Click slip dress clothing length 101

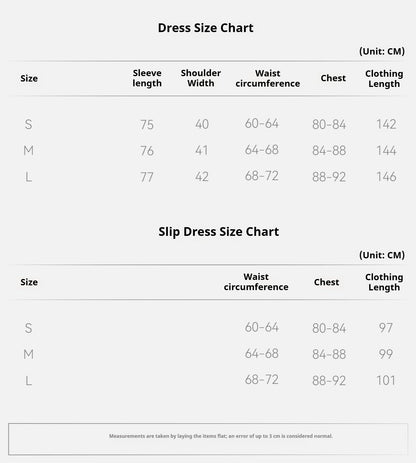click(386, 380)
